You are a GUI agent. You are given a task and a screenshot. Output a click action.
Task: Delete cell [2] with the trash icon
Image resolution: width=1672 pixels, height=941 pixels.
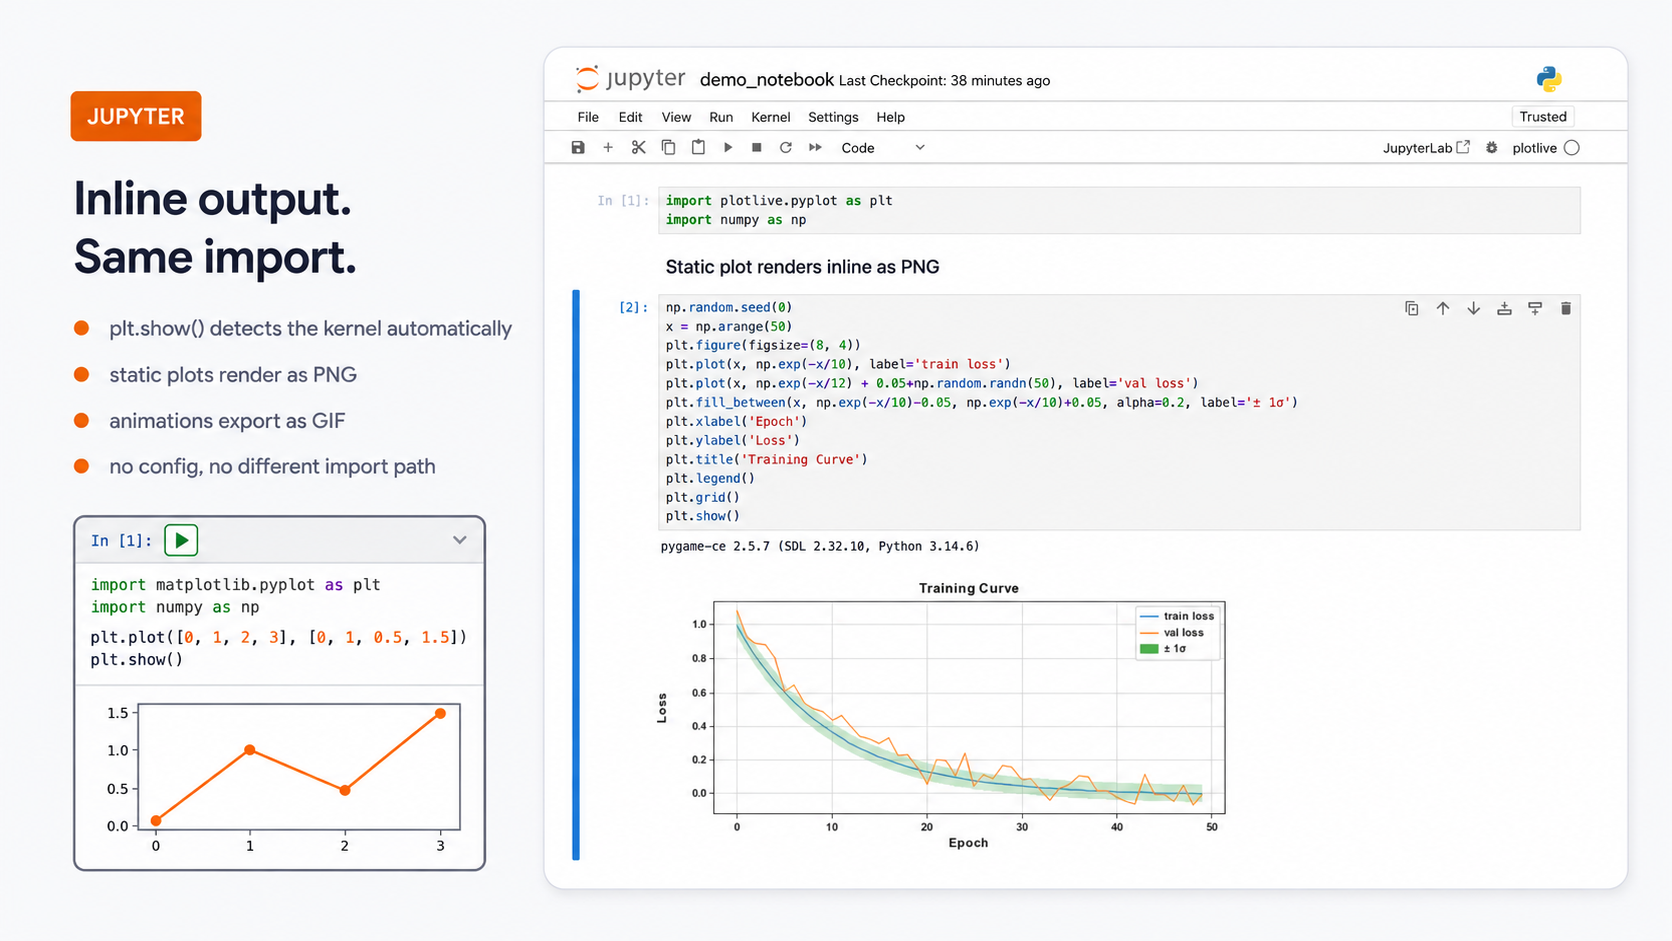pos(1566,309)
